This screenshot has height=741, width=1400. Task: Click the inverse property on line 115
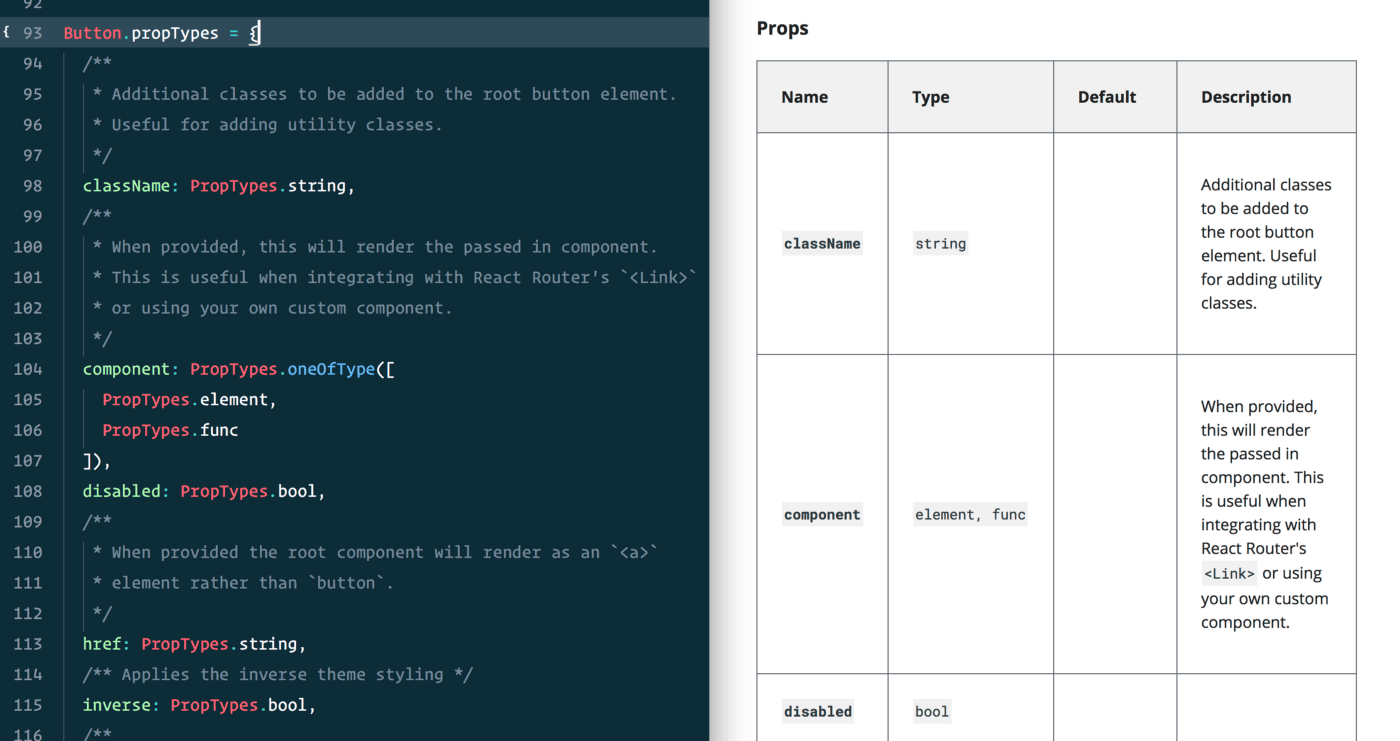point(117,705)
